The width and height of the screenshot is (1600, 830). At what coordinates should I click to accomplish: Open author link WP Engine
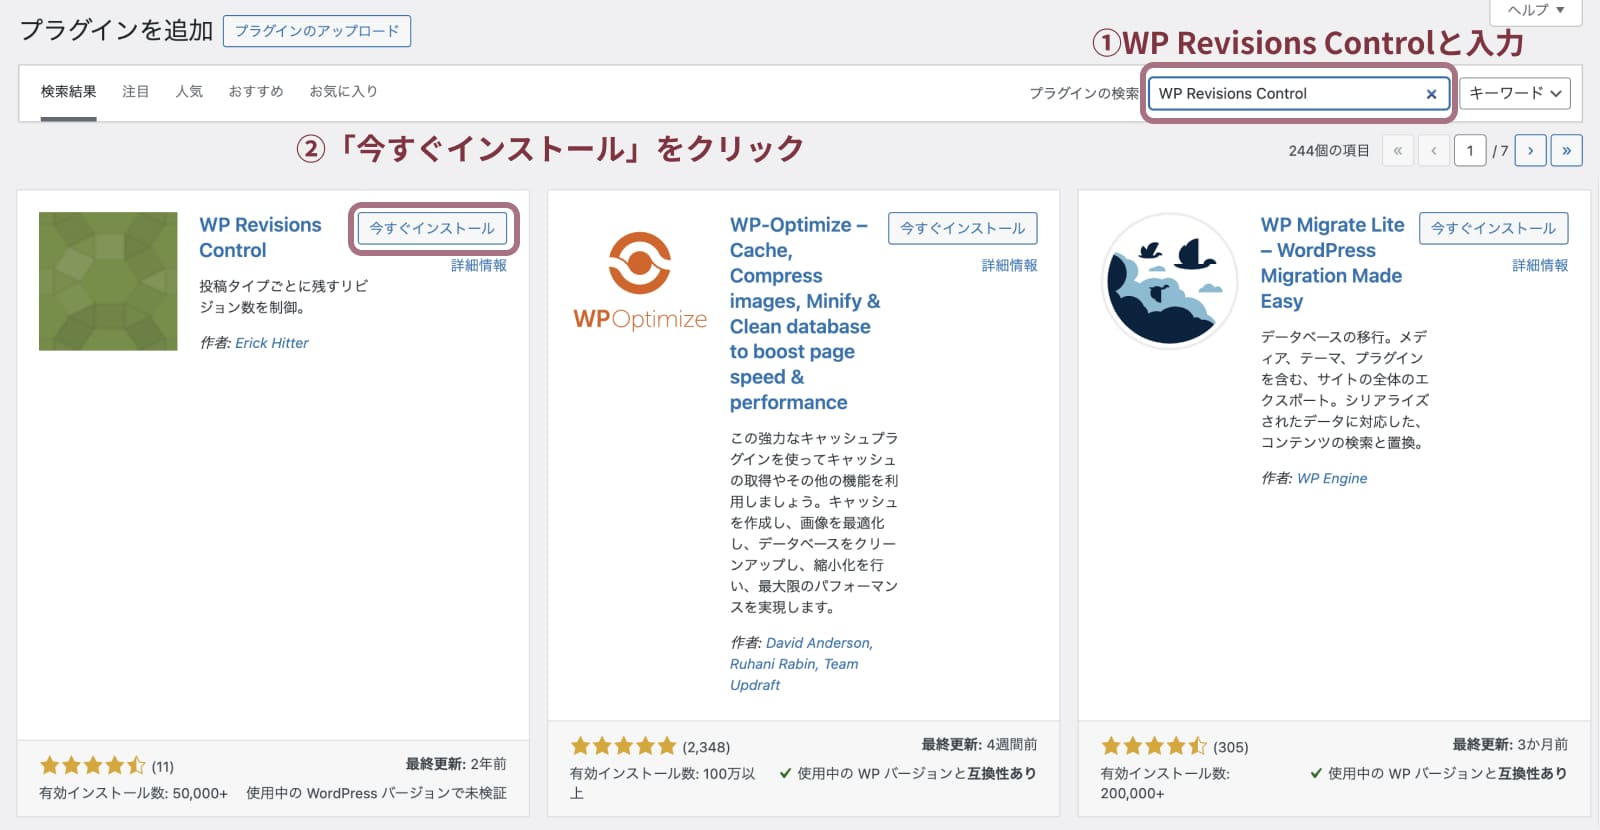[x=1332, y=479]
